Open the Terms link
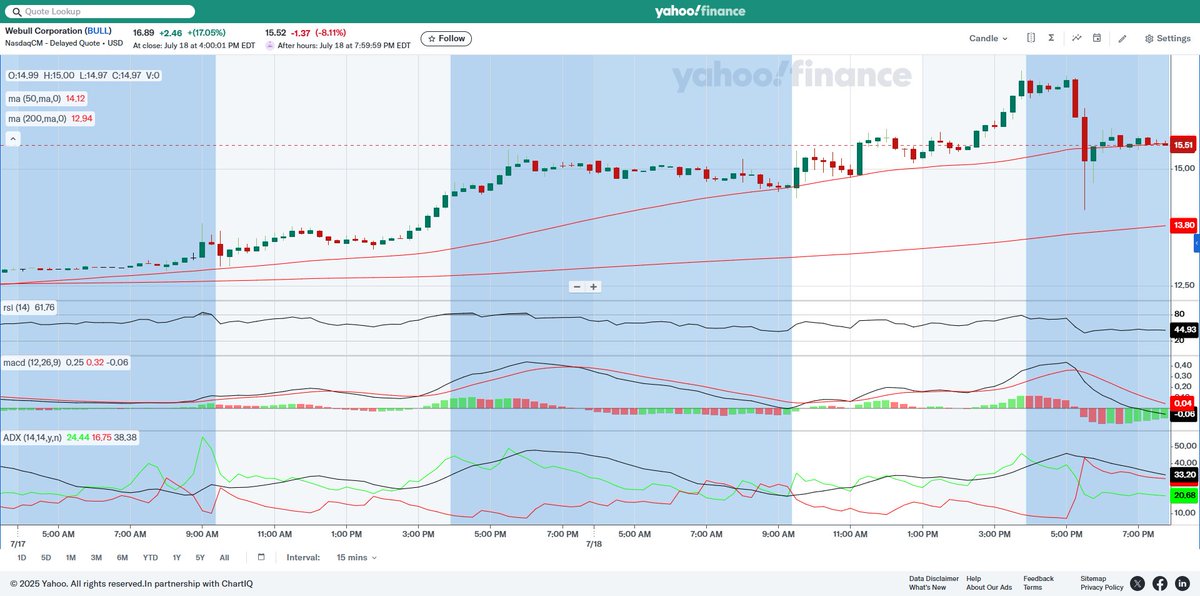The width and height of the screenshot is (1200, 596). [x=1032, y=587]
